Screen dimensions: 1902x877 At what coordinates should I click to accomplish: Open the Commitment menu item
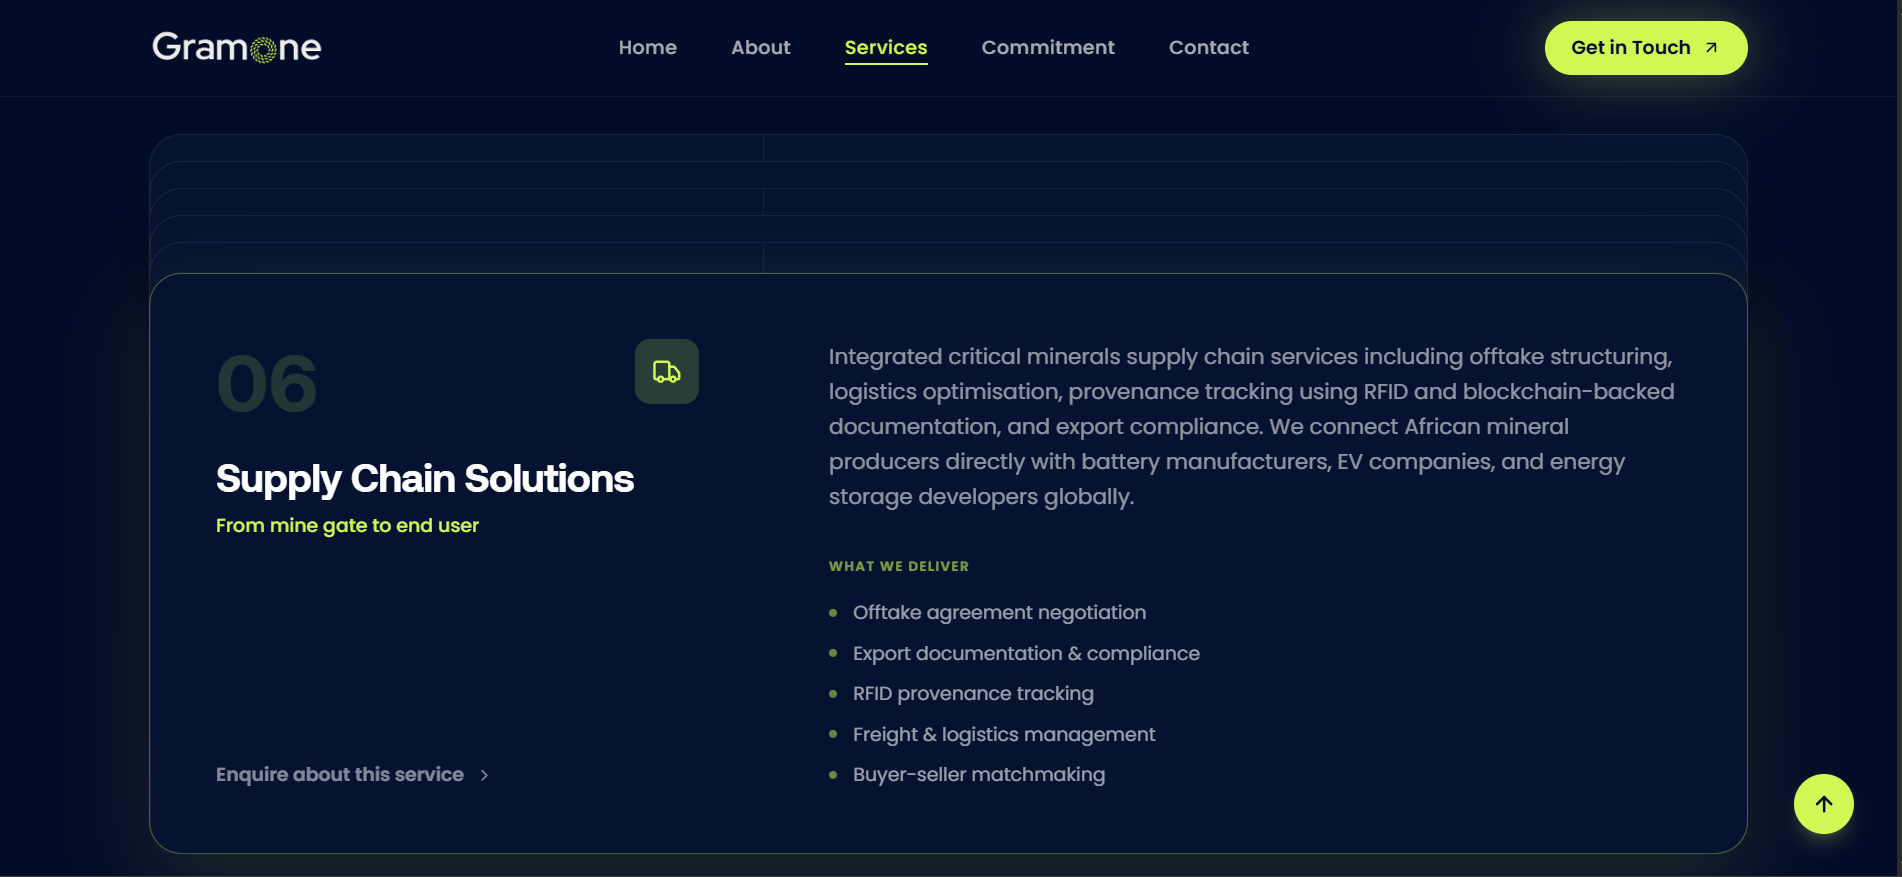[1048, 47]
